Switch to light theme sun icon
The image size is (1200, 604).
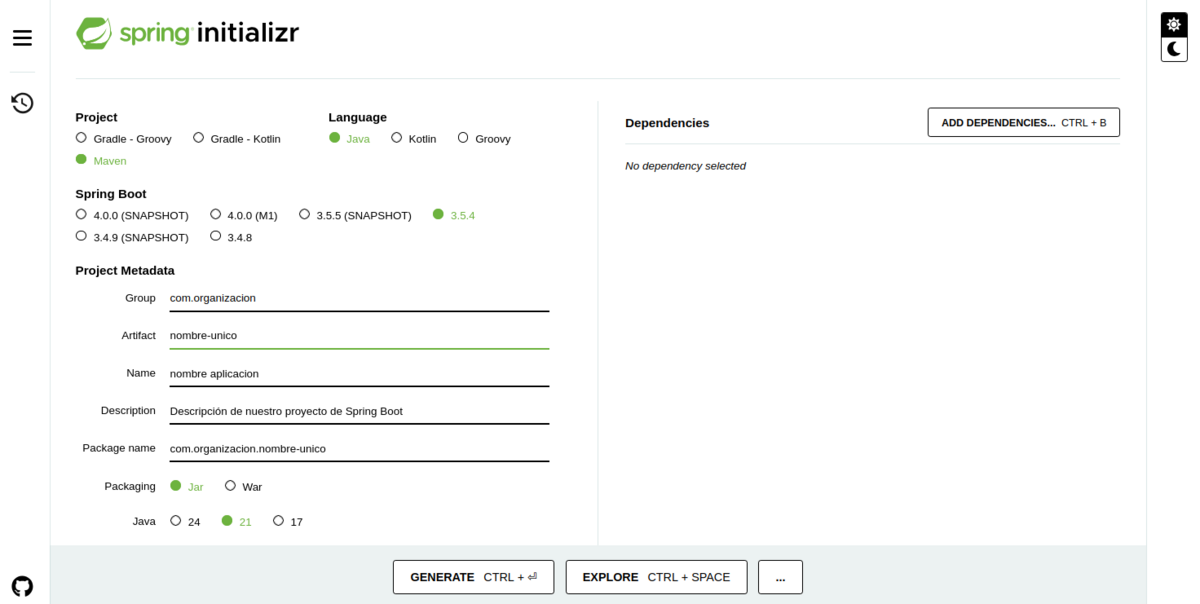[1174, 24]
